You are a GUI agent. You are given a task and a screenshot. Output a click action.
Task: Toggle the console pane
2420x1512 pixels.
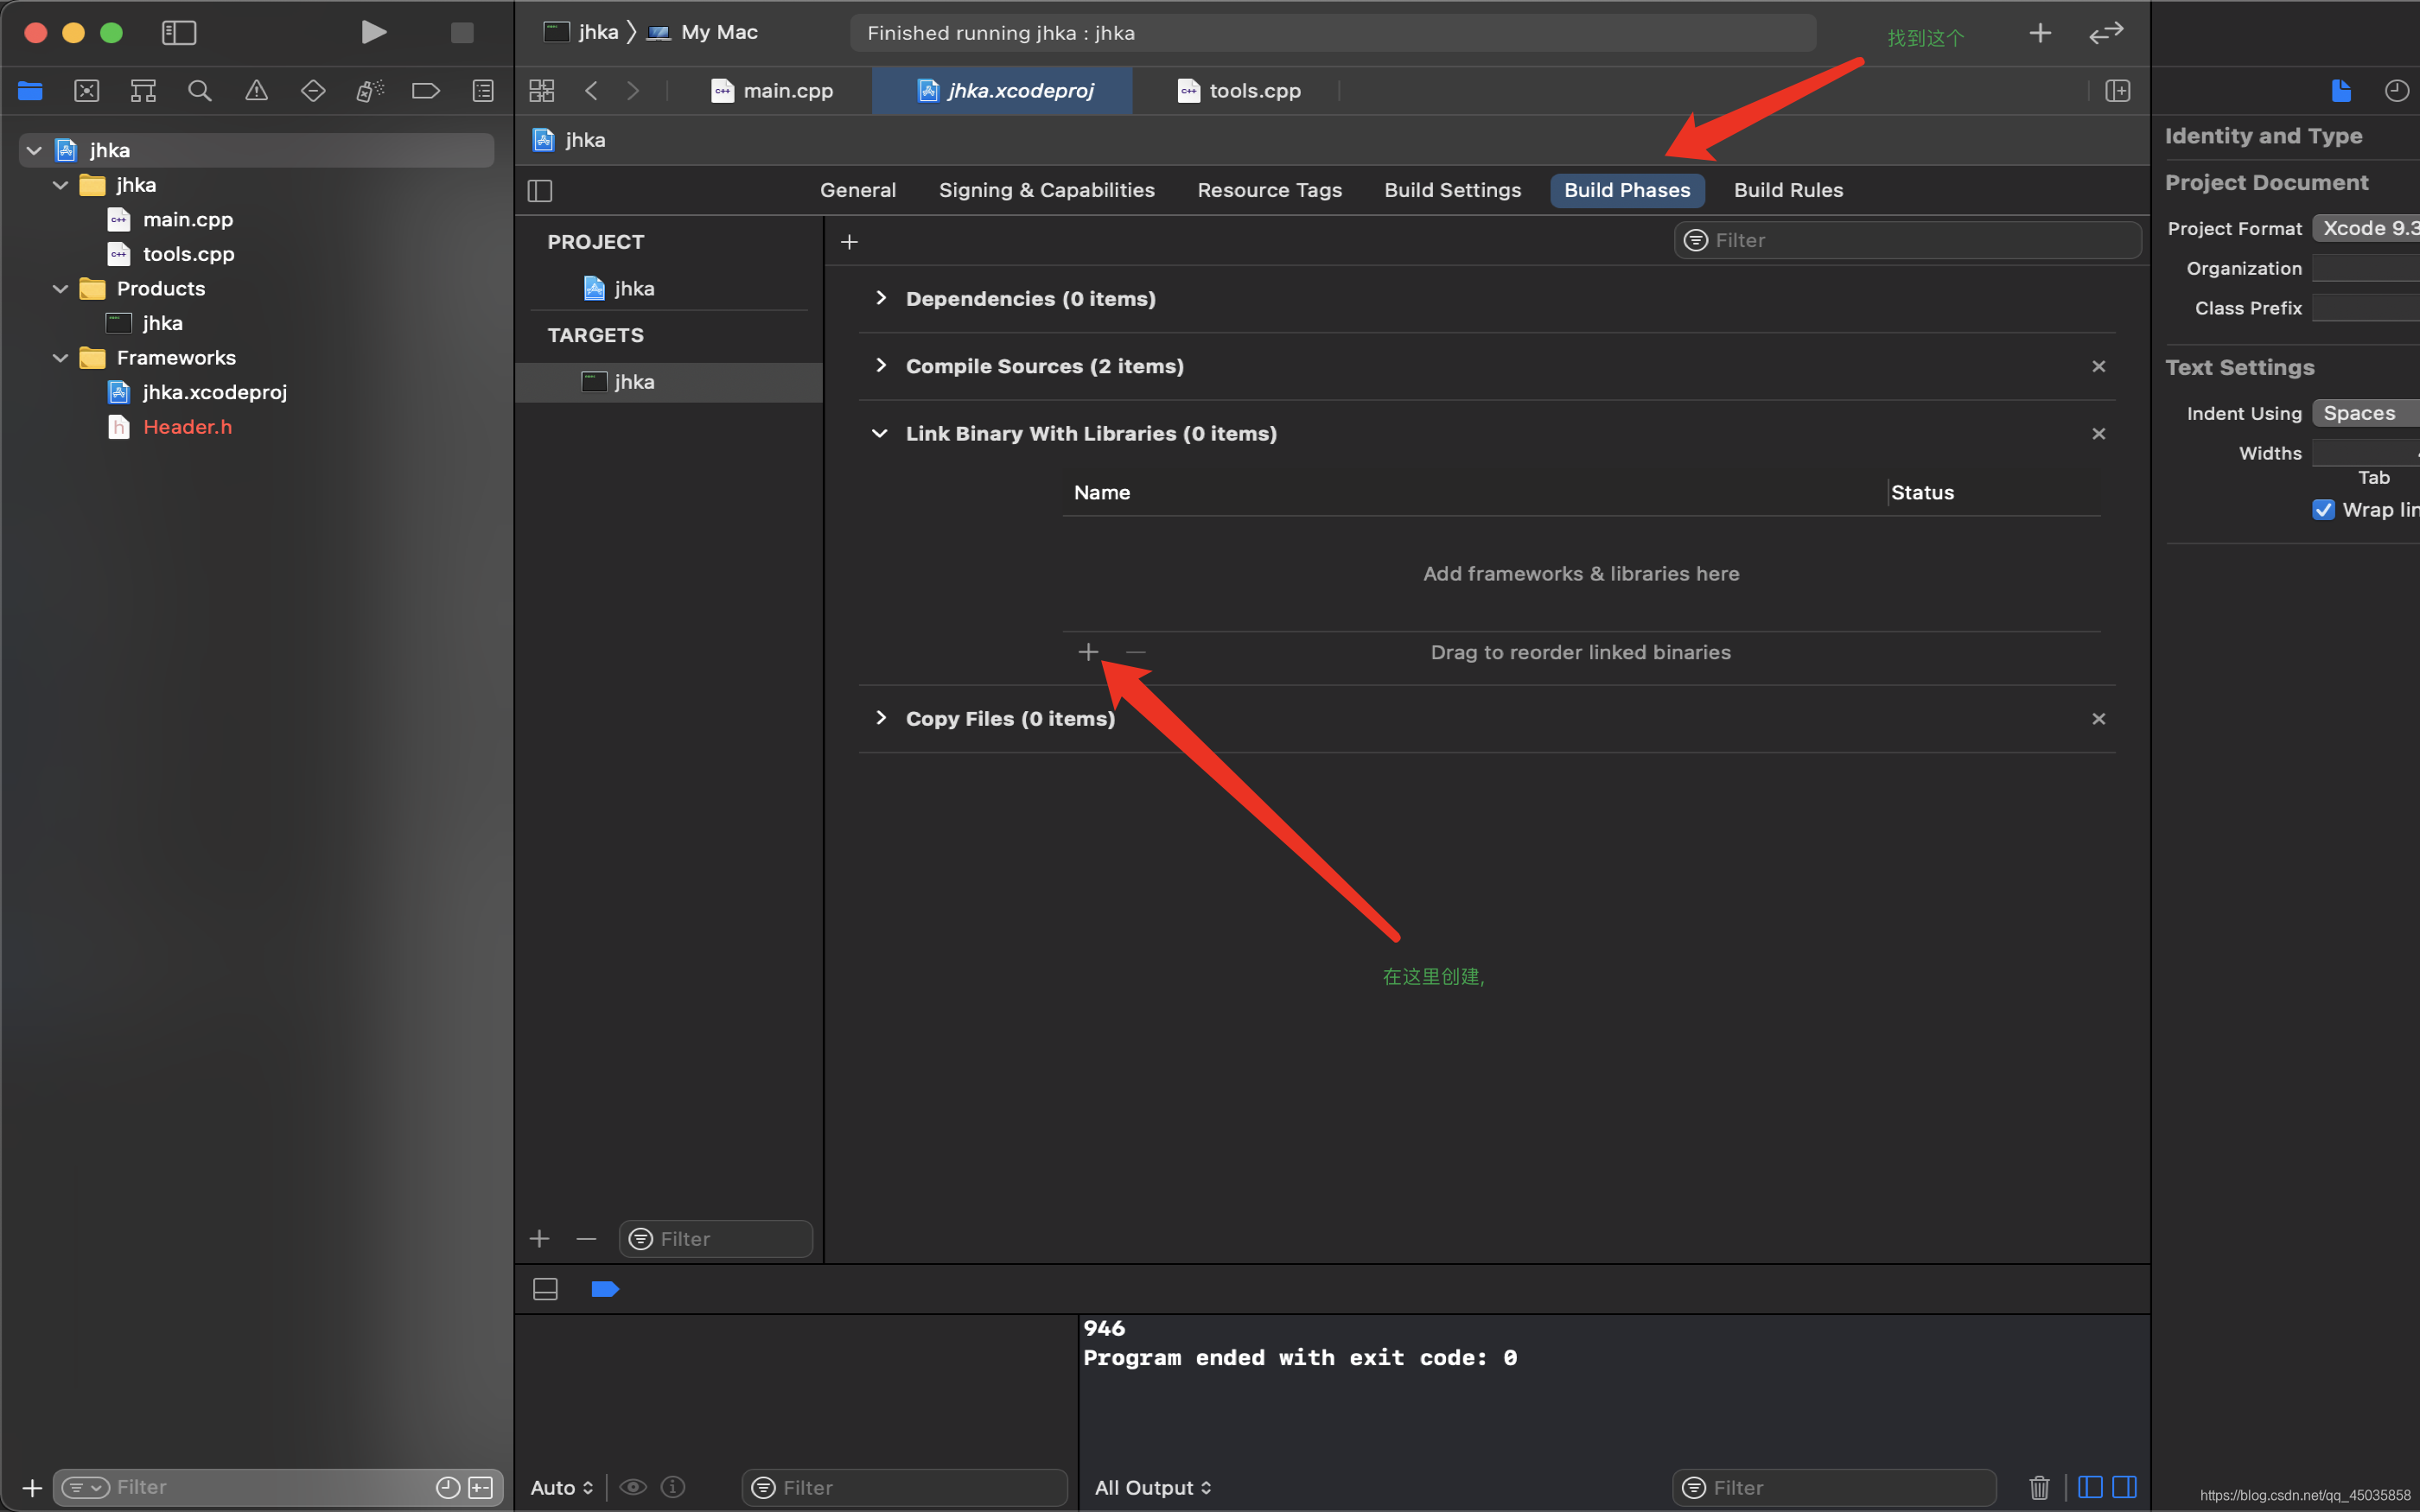point(2124,1487)
